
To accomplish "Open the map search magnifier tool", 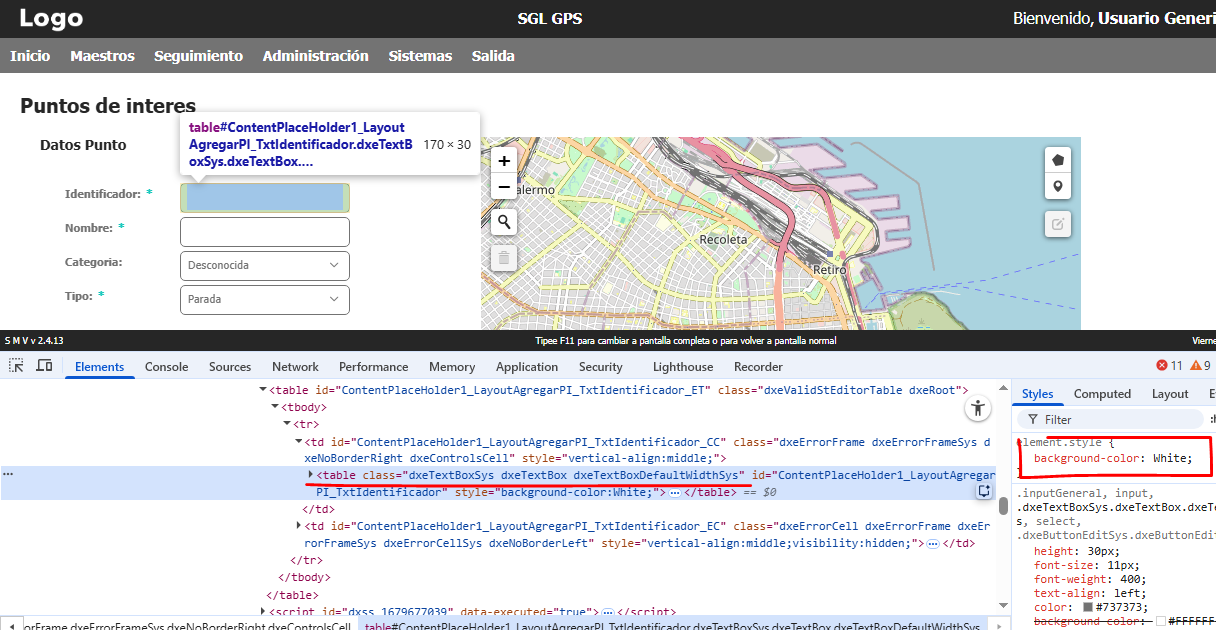I will coord(504,222).
